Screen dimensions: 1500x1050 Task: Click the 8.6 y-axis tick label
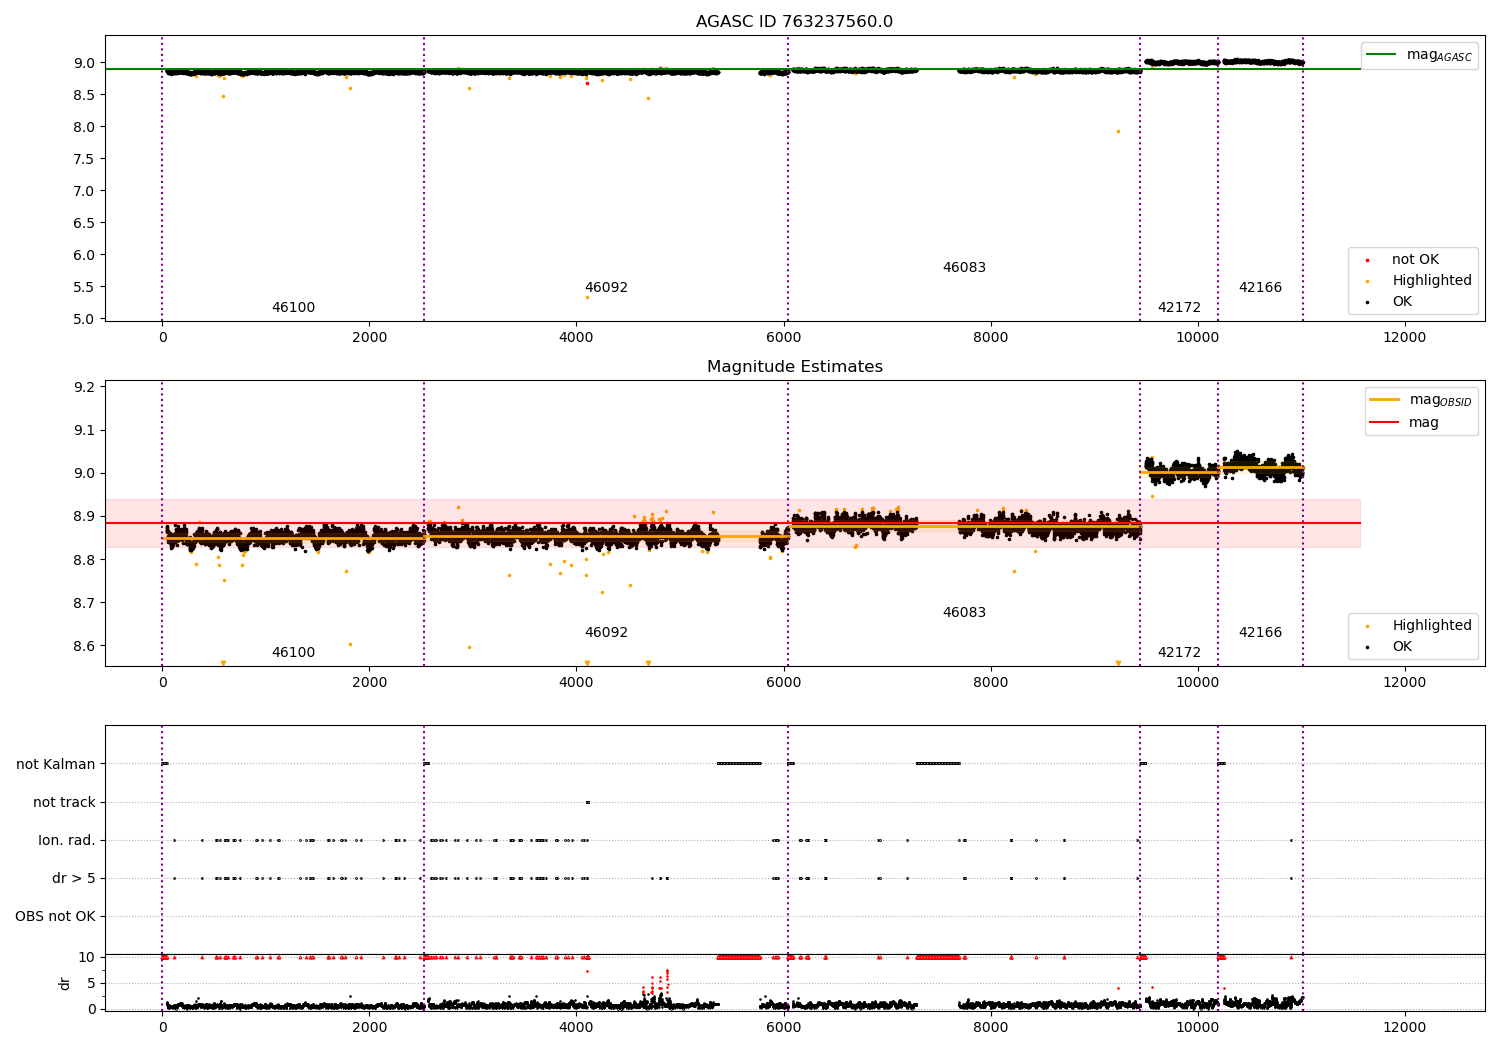coord(85,646)
